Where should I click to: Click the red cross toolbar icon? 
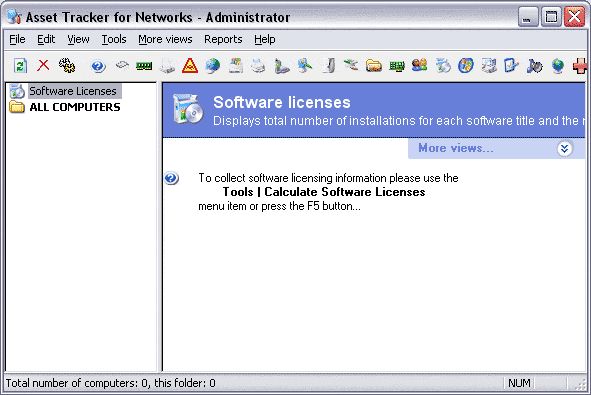579,66
